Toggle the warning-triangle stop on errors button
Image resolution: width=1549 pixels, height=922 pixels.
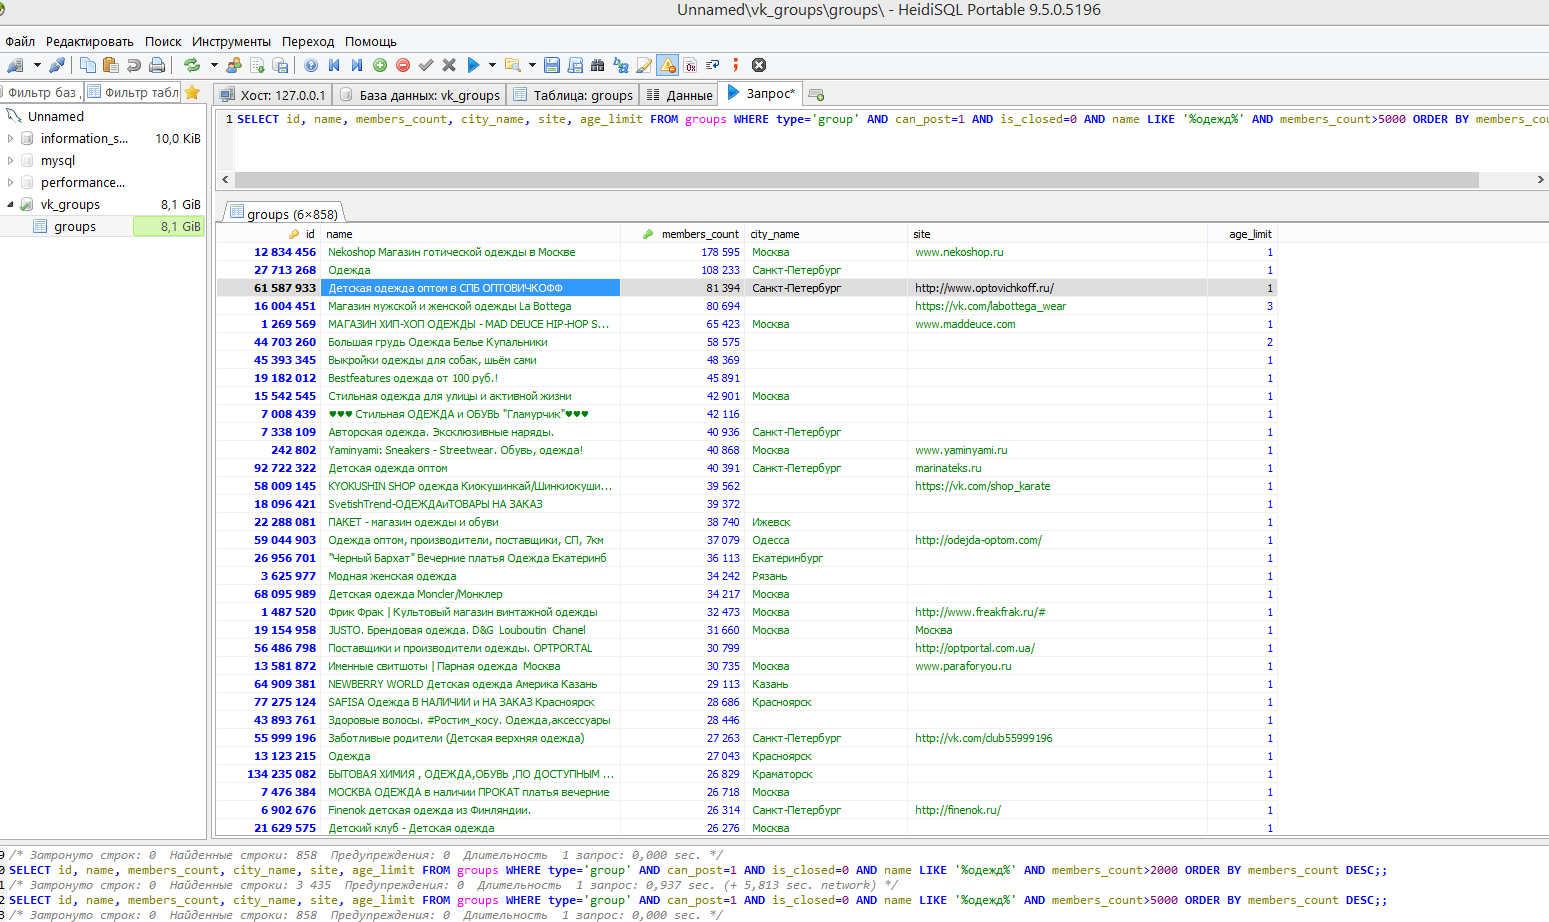point(667,65)
